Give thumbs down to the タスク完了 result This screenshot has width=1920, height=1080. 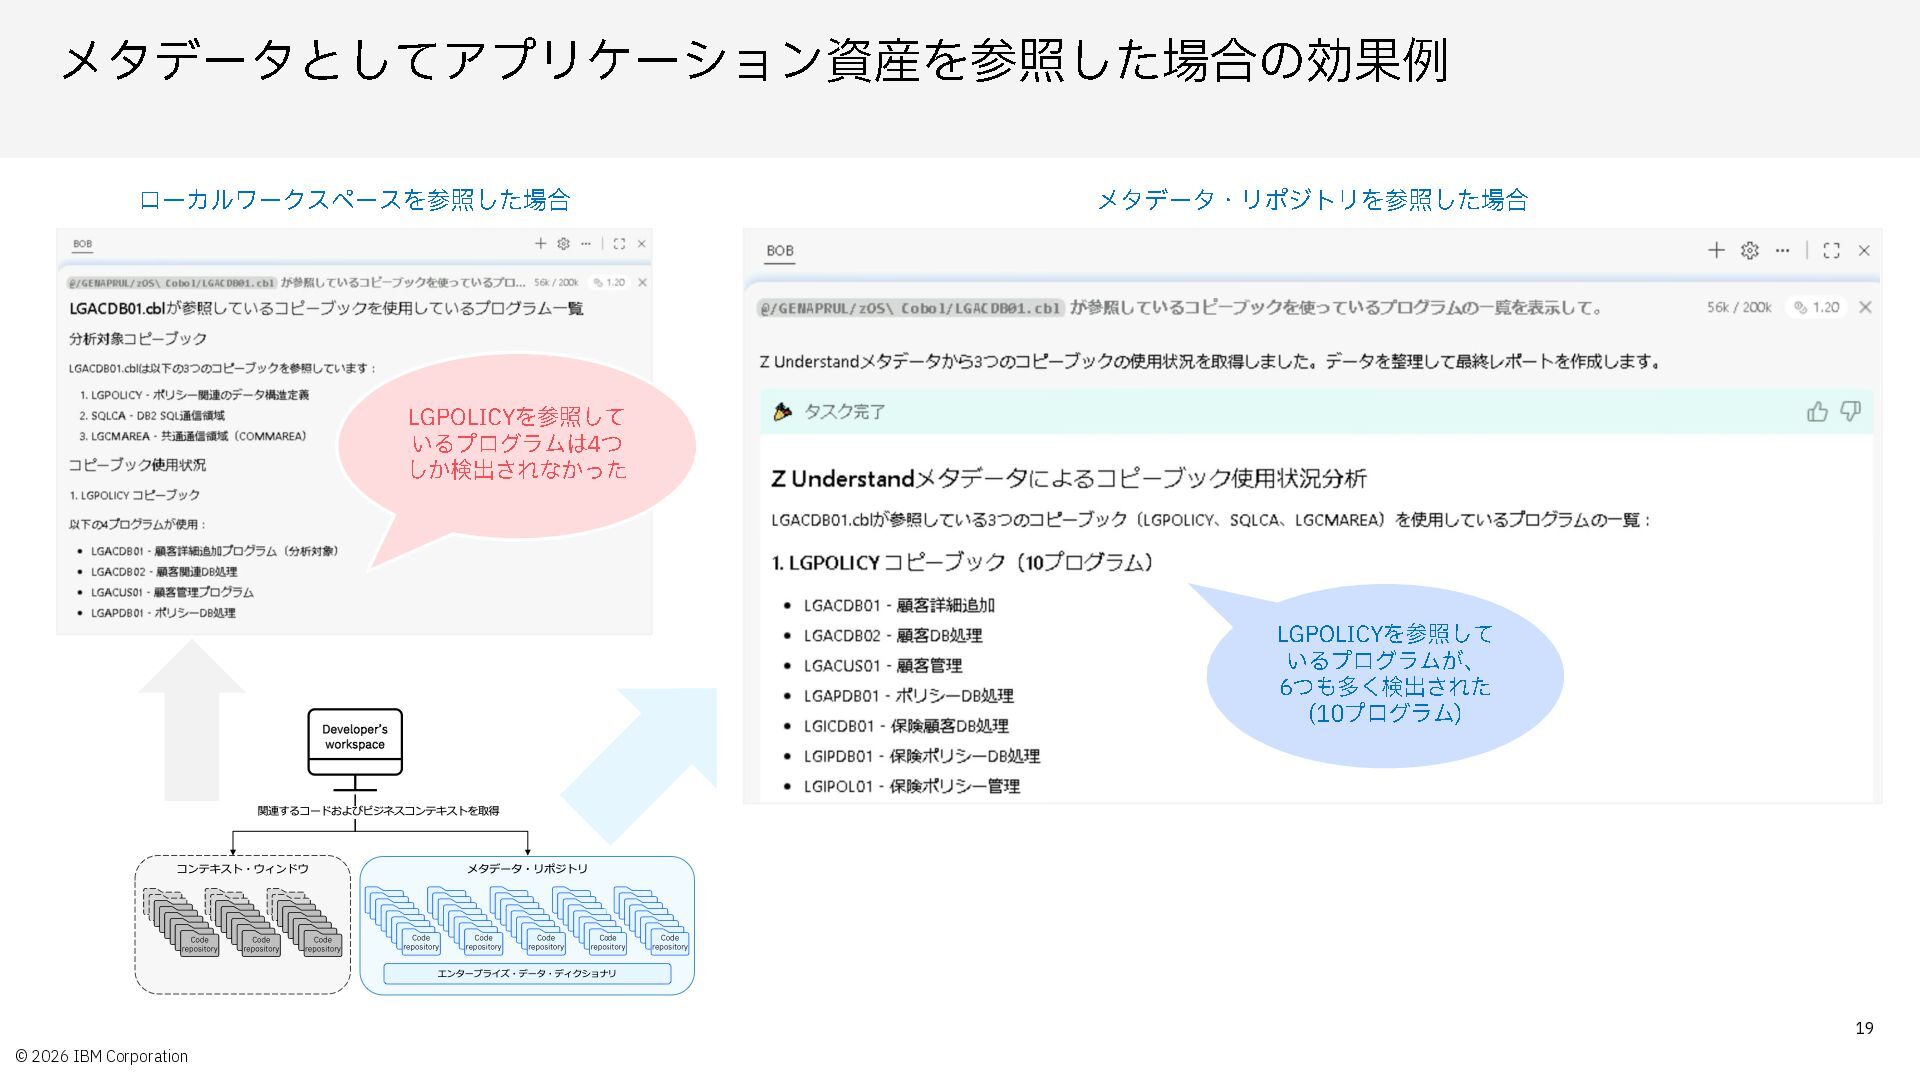1850,411
